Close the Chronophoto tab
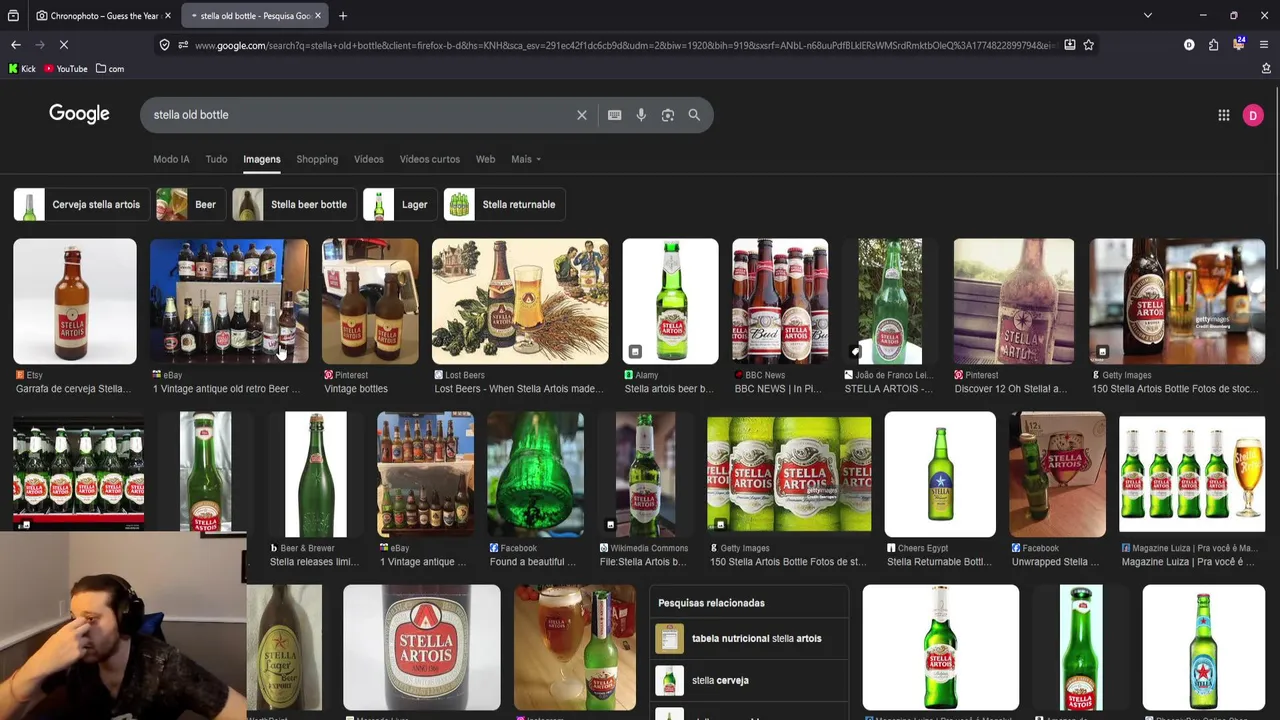The width and height of the screenshot is (1280, 720). pyautogui.click(x=166, y=16)
